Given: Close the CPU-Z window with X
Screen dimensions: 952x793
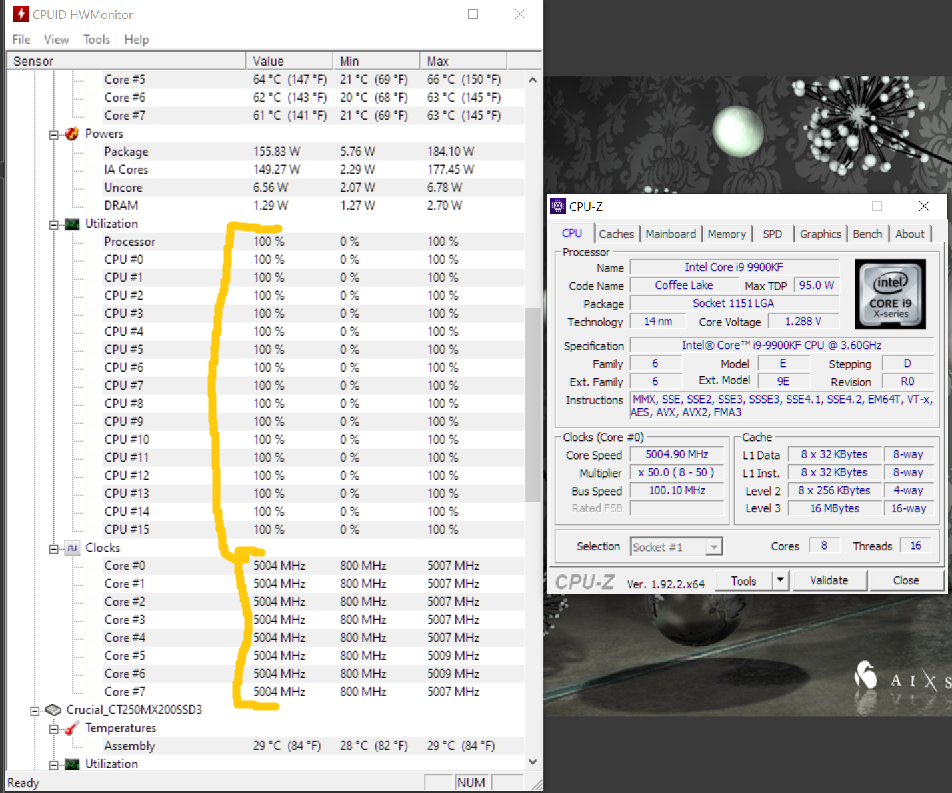Looking at the screenshot, I should coord(923,206).
